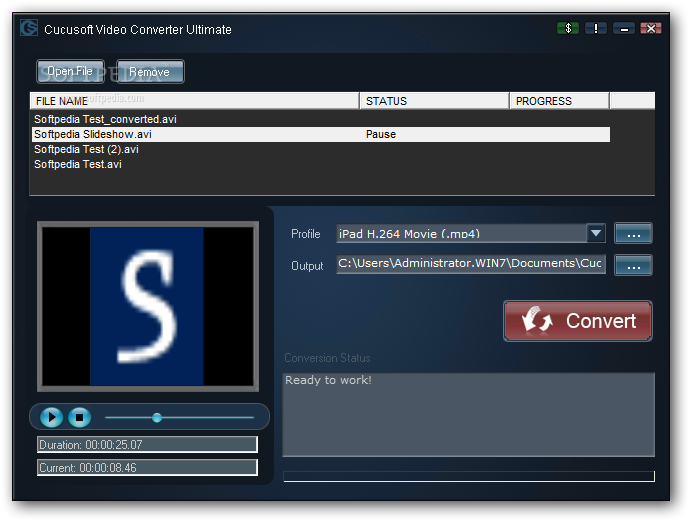Stop video playback with the Stop button
This screenshot has height=521, width=690.
click(80, 417)
